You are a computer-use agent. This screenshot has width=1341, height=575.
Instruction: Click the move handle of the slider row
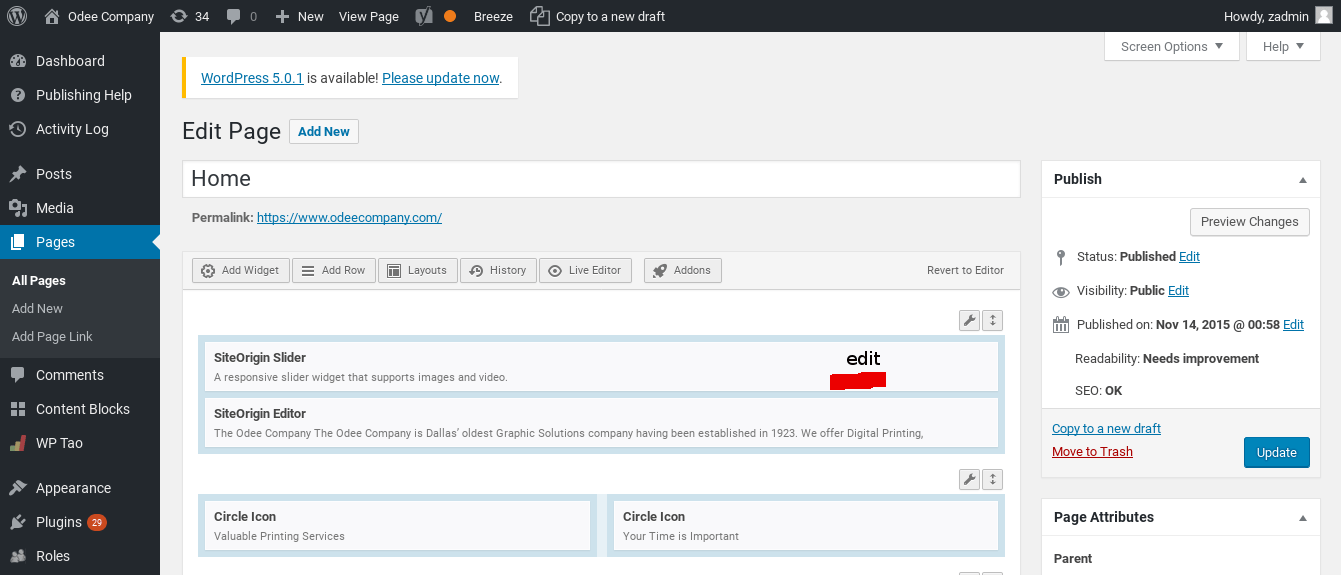click(992, 320)
